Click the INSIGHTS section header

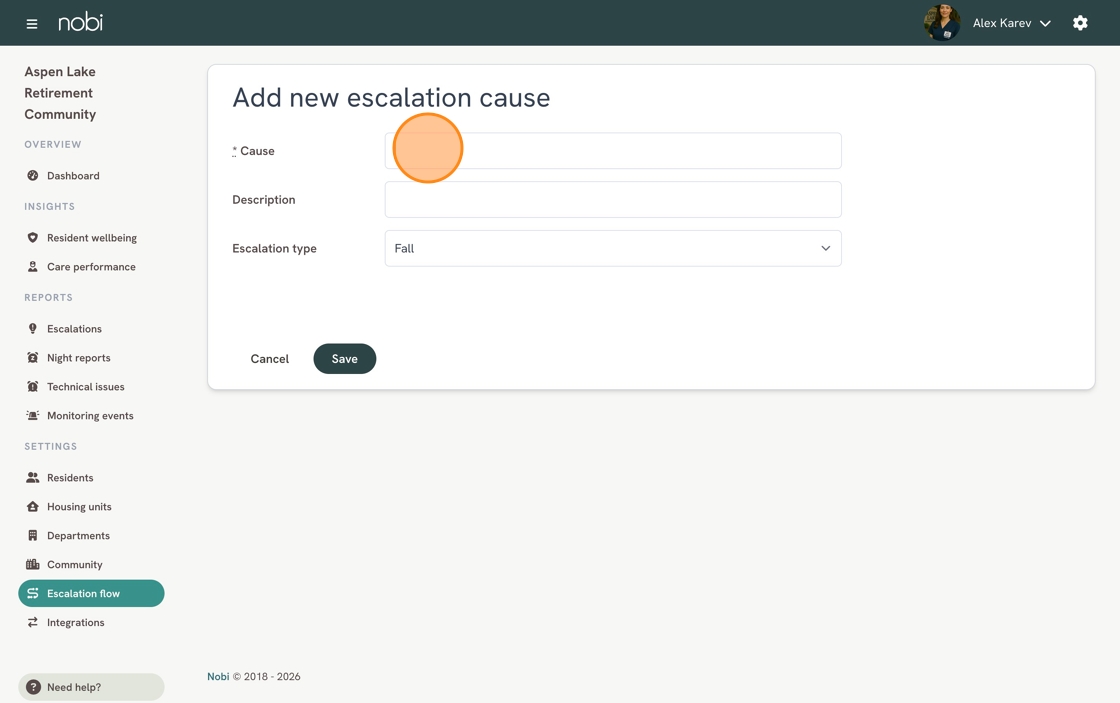click(49, 206)
